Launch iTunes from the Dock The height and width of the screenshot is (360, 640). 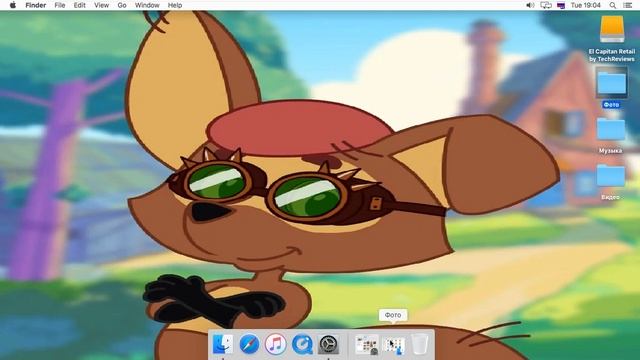(x=276, y=344)
